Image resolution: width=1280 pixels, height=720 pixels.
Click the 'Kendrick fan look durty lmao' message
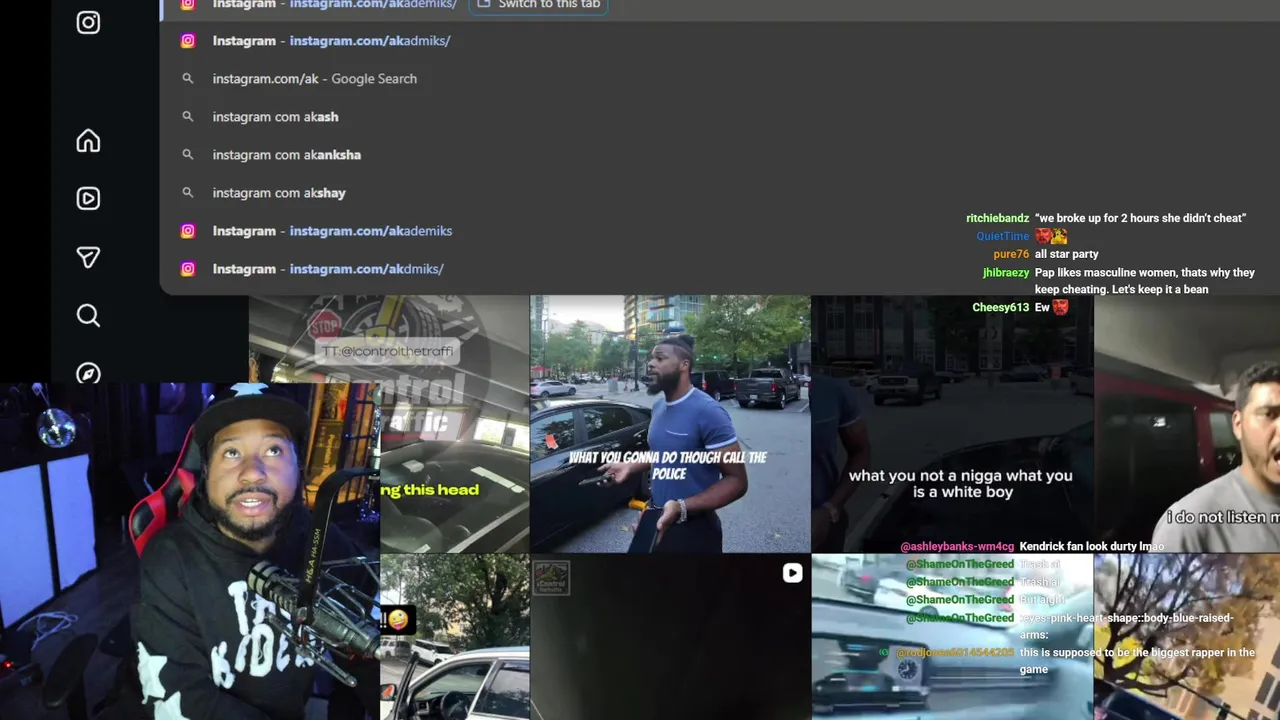point(1092,547)
